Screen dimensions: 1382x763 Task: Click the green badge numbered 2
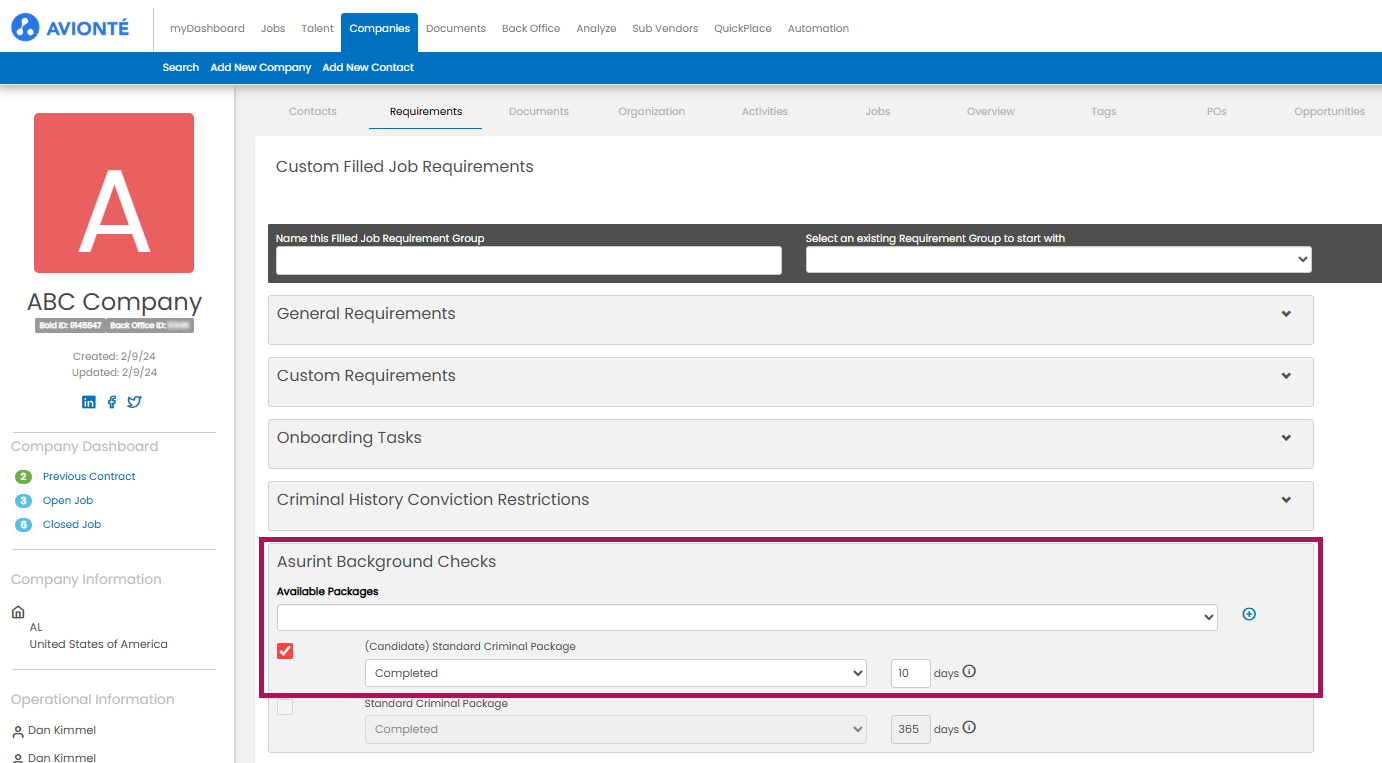[x=24, y=477]
